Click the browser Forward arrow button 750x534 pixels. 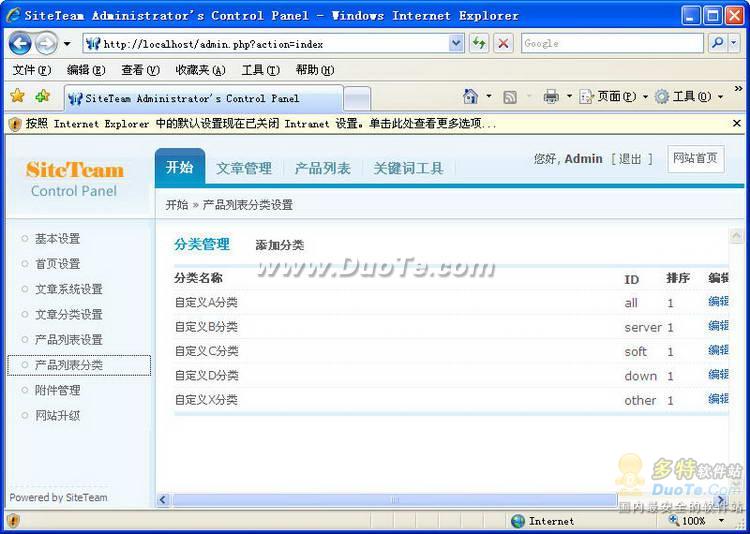47,44
